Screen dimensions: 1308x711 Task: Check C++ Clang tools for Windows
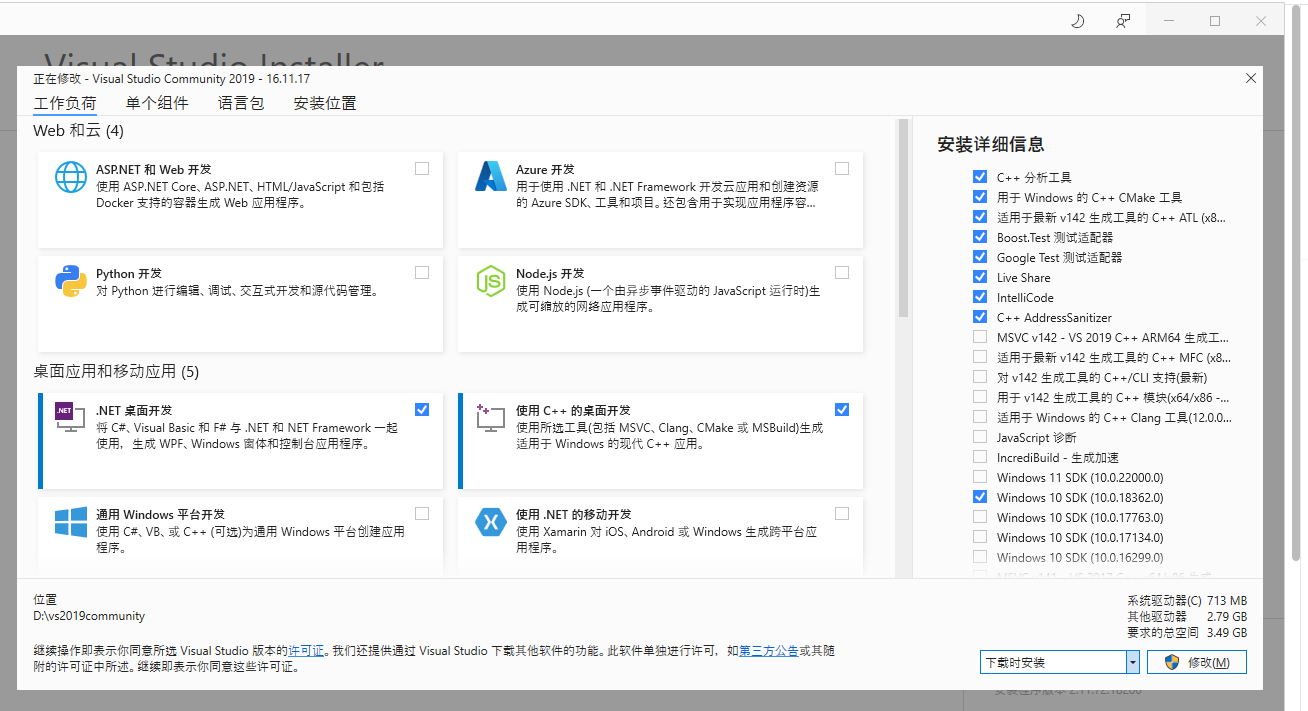click(979, 417)
